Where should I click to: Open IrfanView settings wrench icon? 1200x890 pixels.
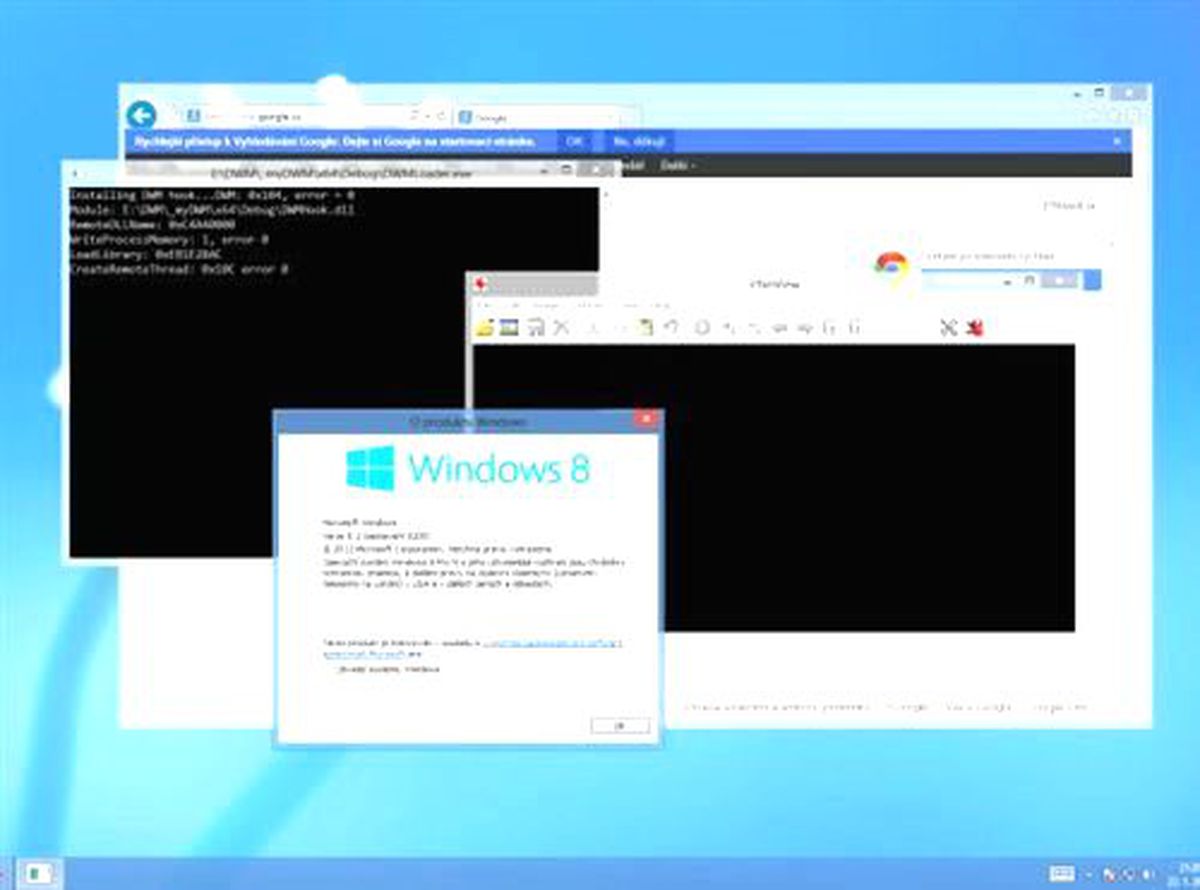(x=949, y=327)
